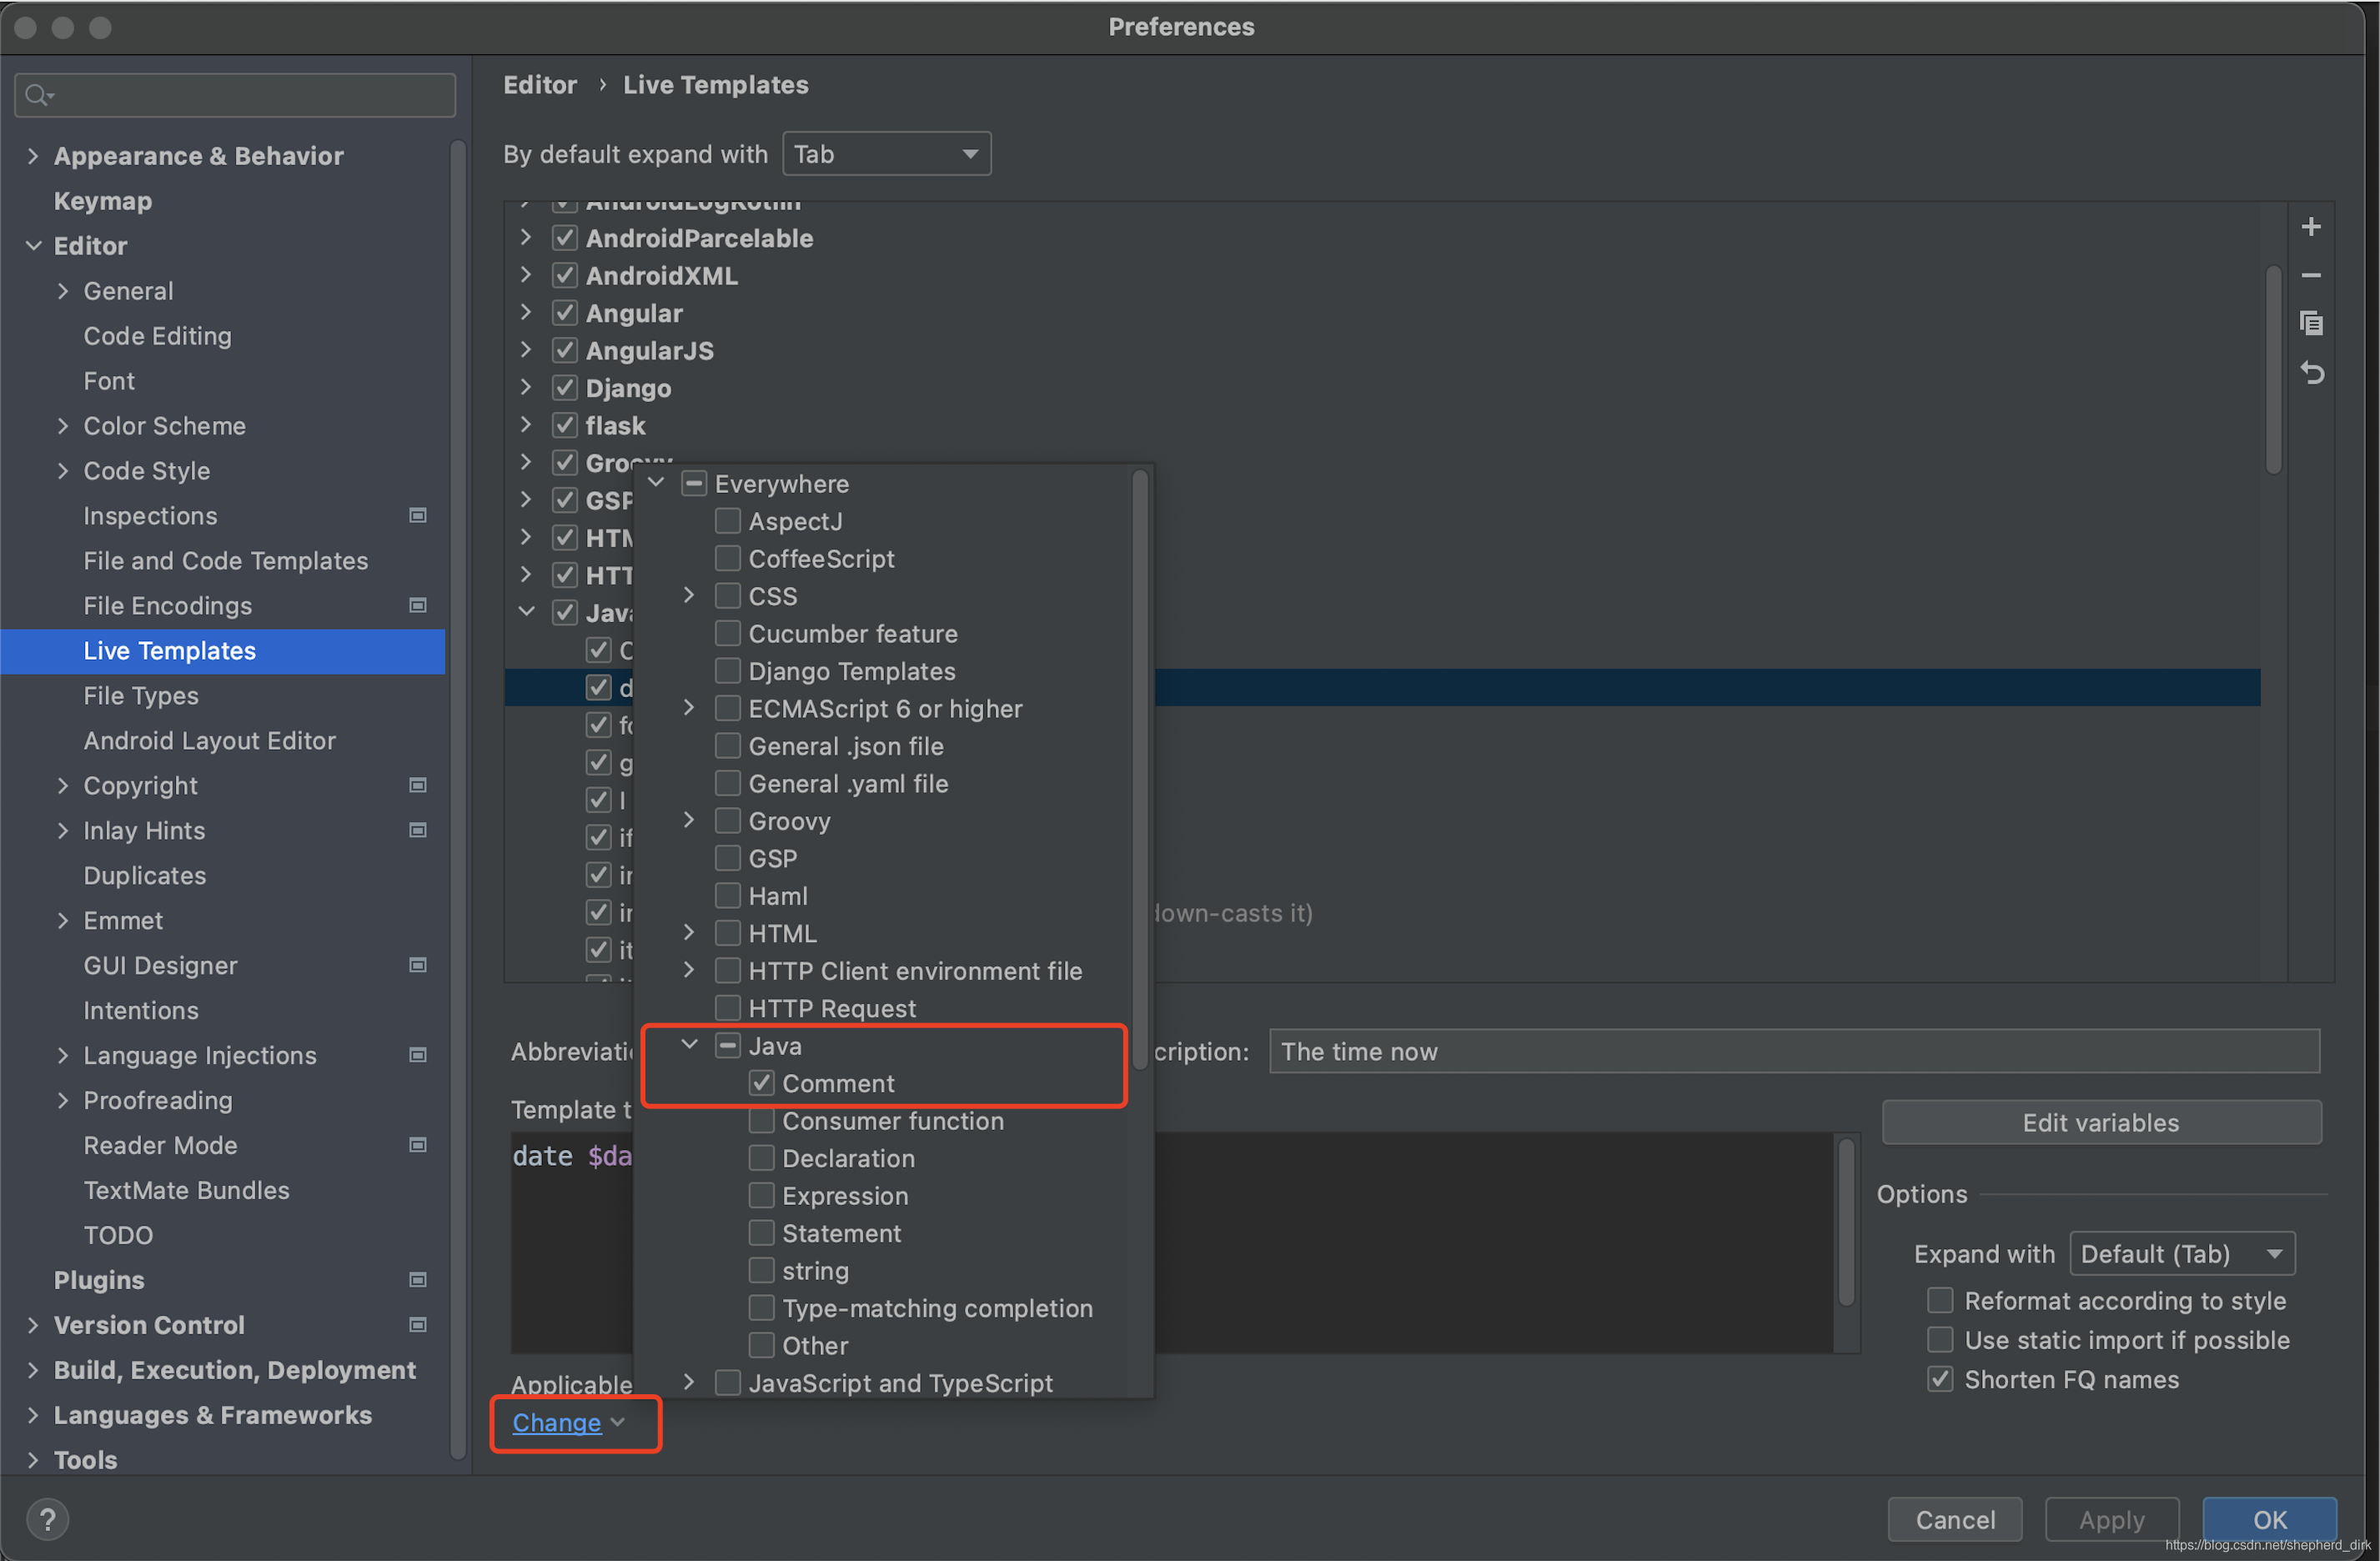
Task: Enable Use static import if possible
Action: (x=1939, y=1338)
